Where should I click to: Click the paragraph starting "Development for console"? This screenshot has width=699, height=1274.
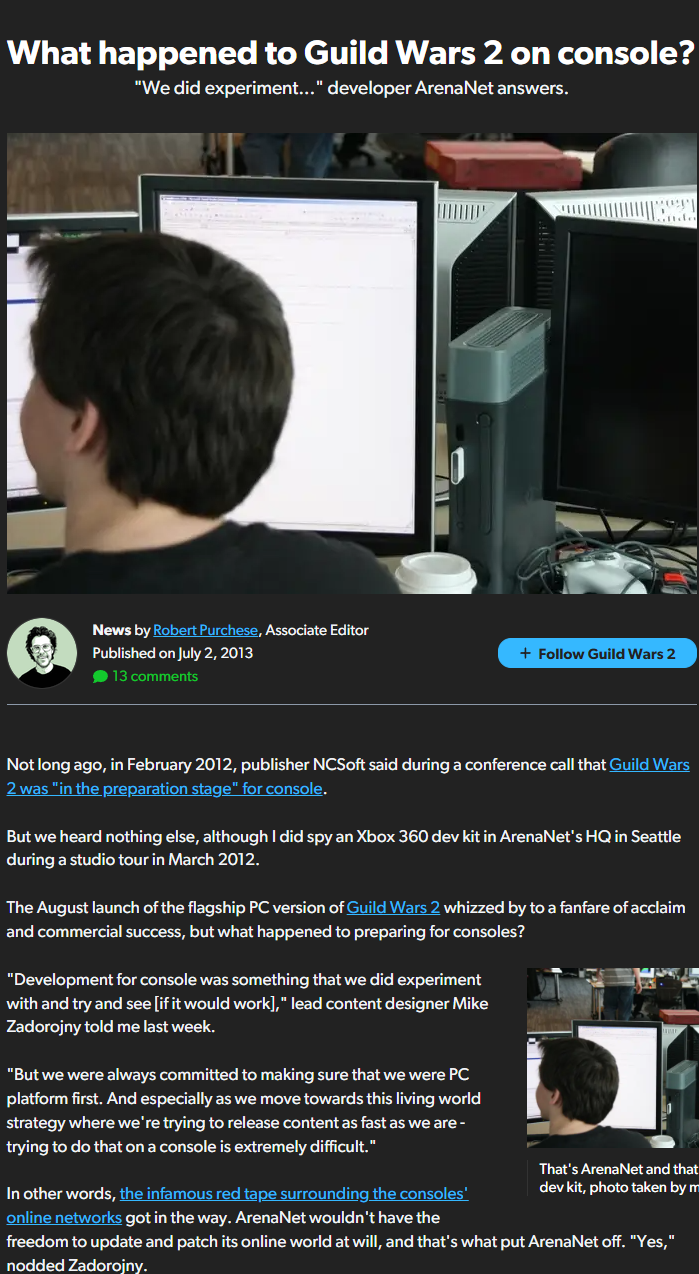pyautogui.click(x=248, y=1003)
